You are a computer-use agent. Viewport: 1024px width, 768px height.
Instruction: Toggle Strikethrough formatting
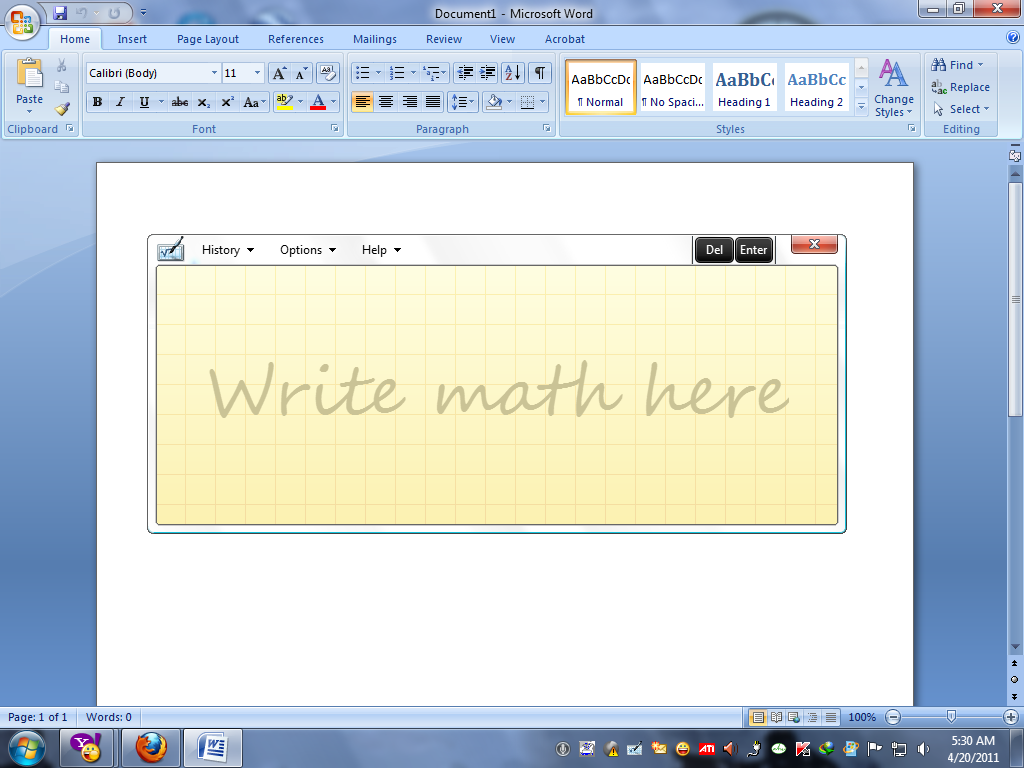pos(180,102)
